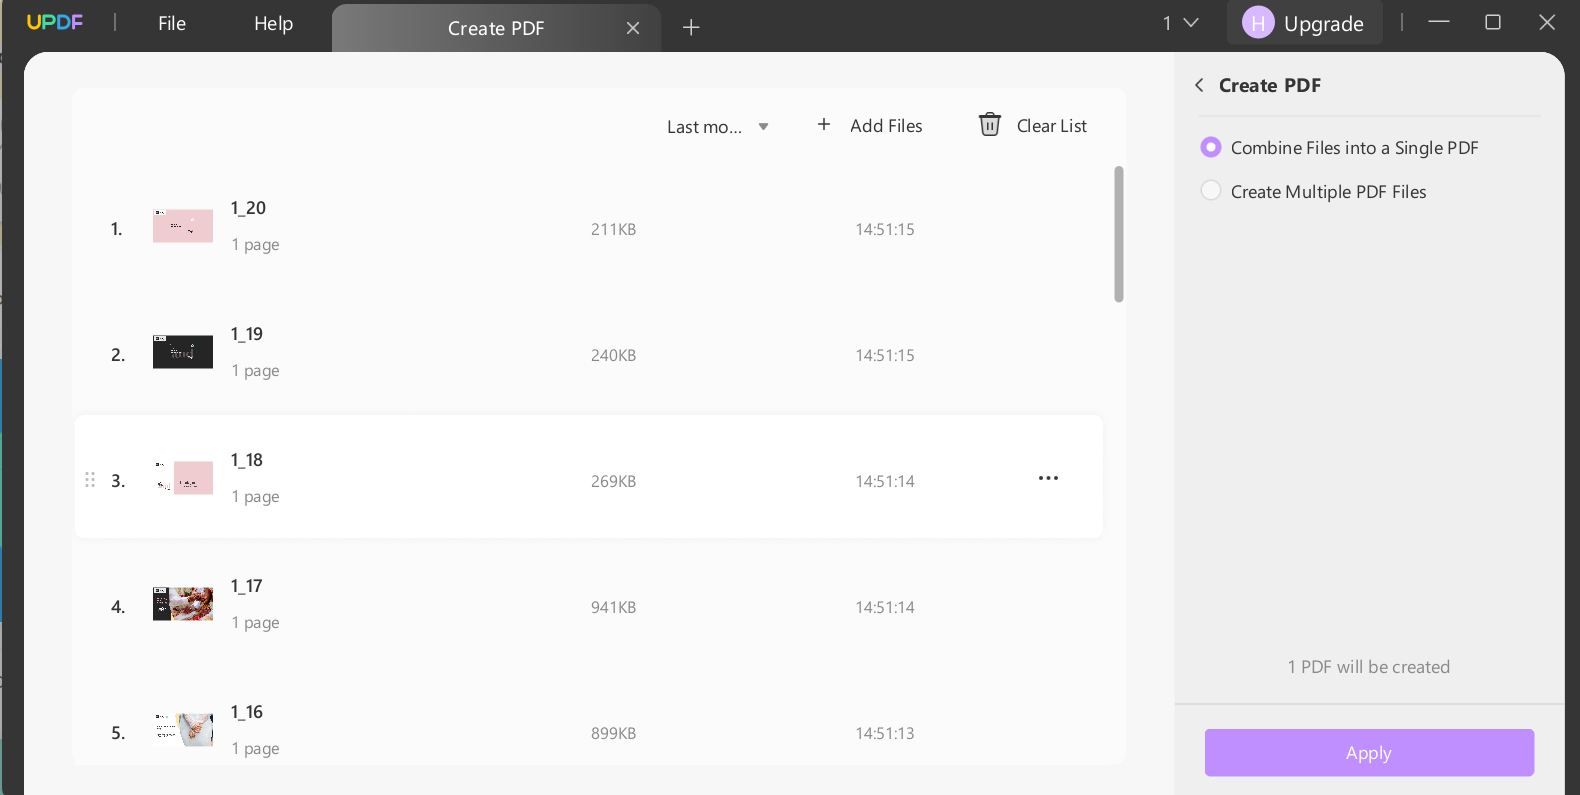The width and height of the screenshot is (1580, 795).
Task: Click the 1_16 file thumbnail
Action: pos(183,730)
